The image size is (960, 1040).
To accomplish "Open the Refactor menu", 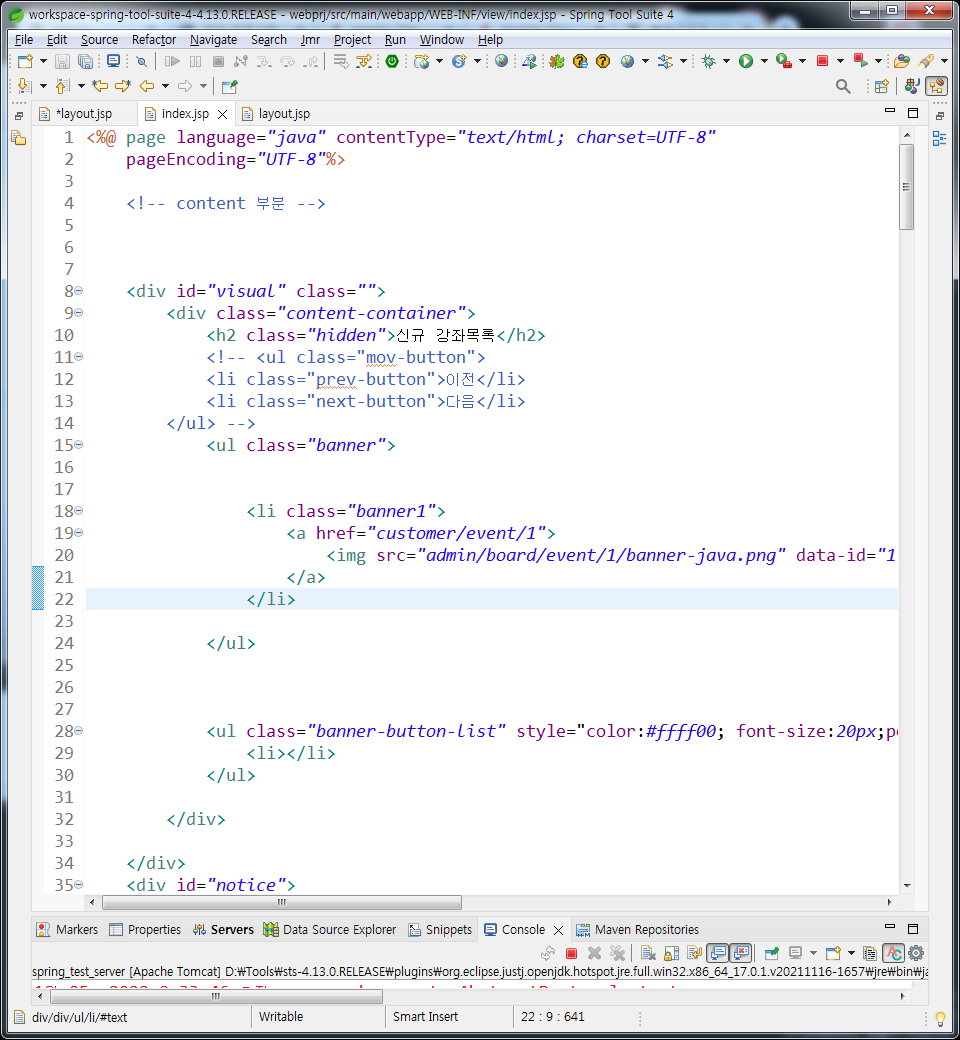I will click(154, 40).
